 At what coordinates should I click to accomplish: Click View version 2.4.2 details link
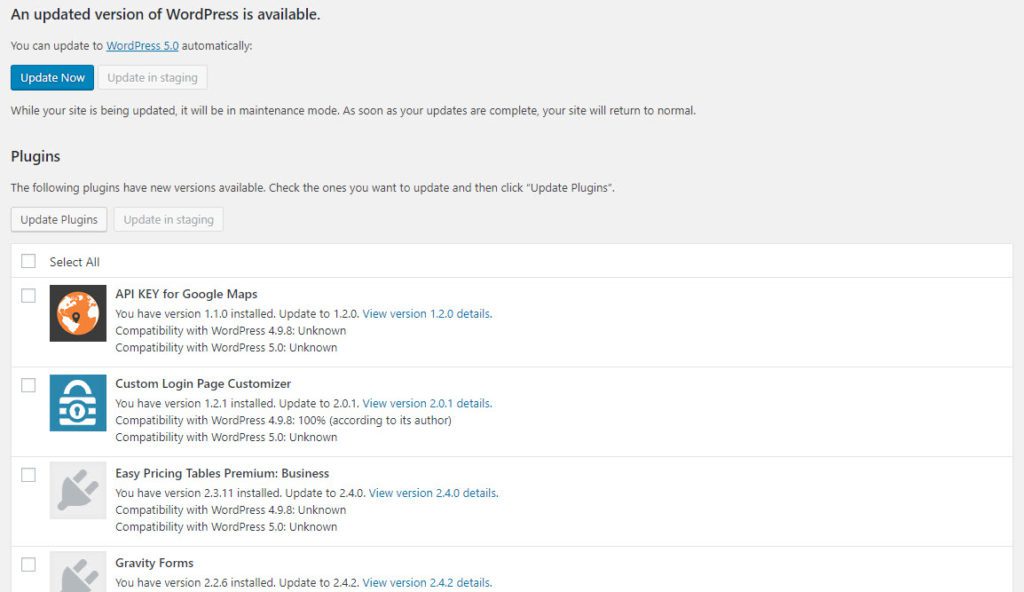(x=426, y=583)
